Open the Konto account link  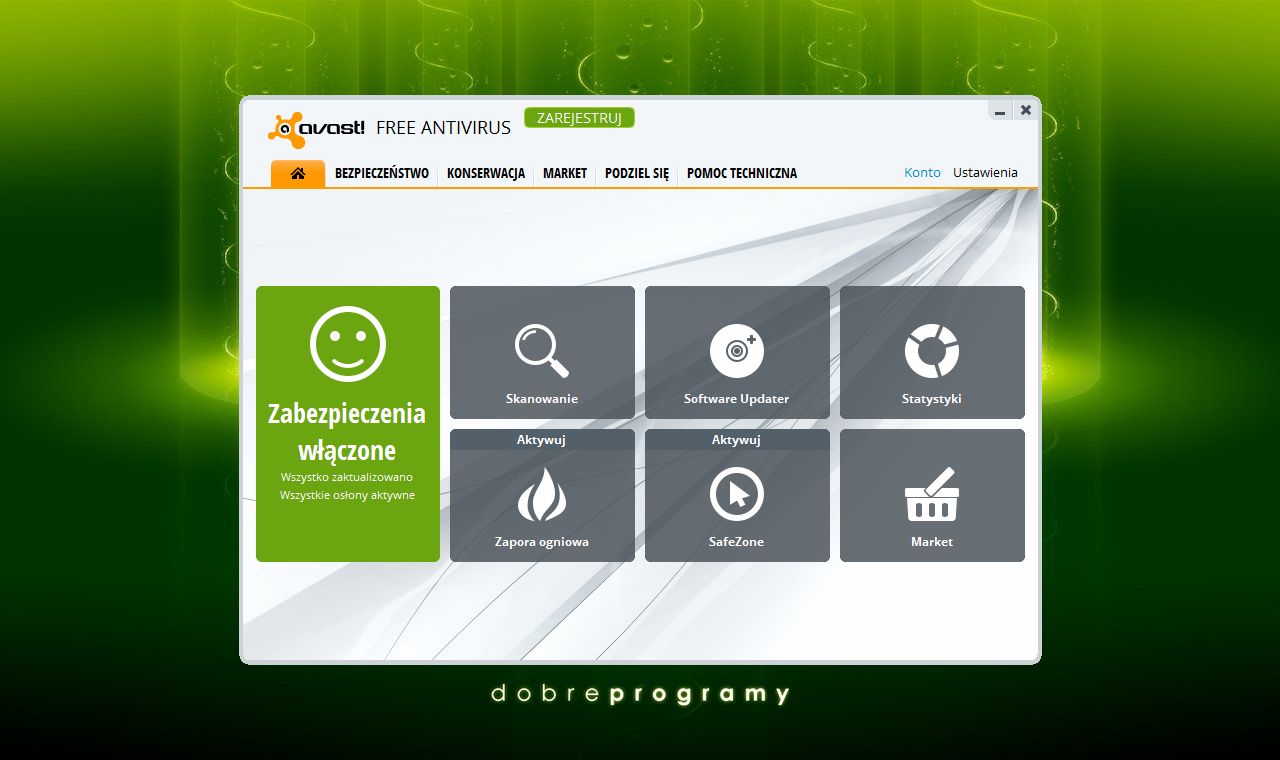click(922, 172)
